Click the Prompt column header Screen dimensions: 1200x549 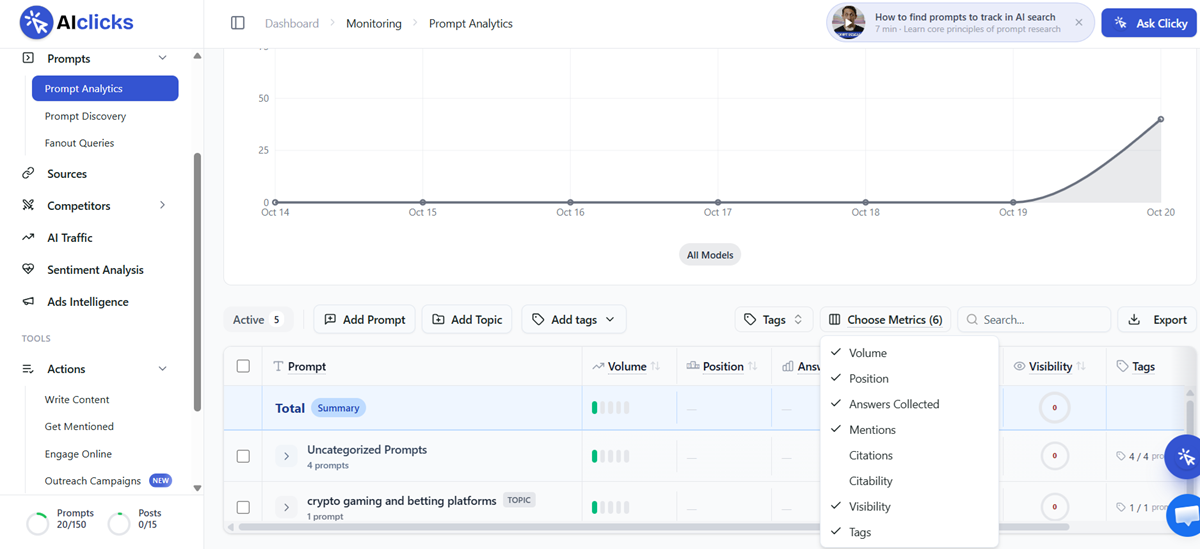(x=300, y=366)
